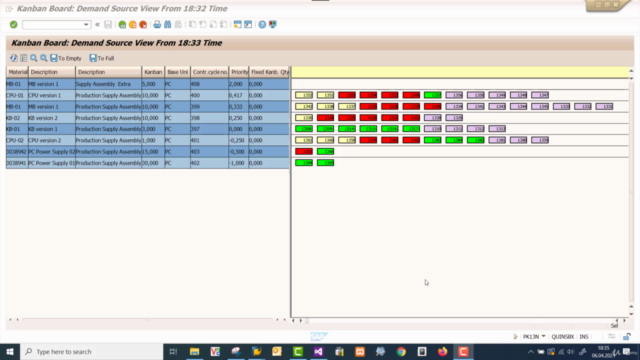Select material cell 3038941
The height and width of the screenshot is (360, 640).
17,163
